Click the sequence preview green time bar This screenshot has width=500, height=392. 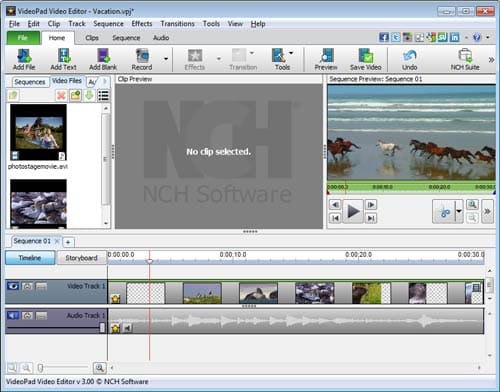click(411, 187)
